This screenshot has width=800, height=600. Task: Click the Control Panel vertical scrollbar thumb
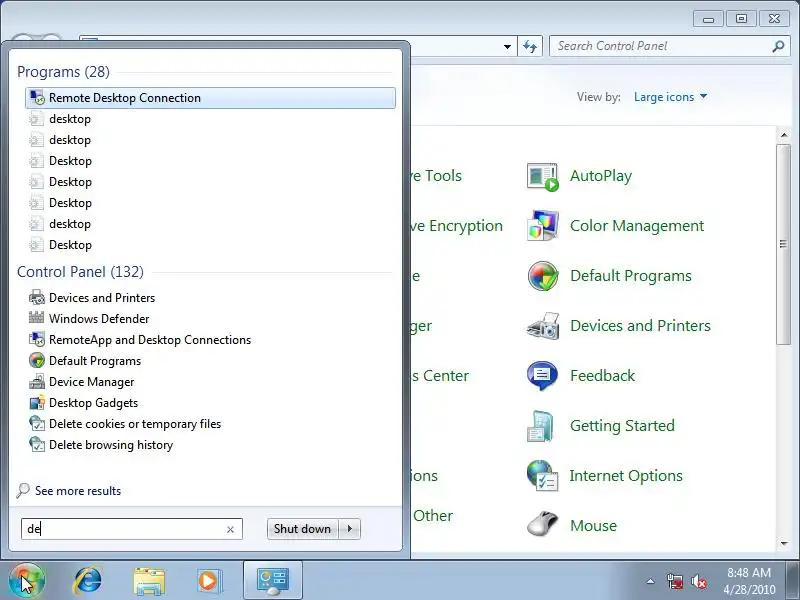[784, 244]
